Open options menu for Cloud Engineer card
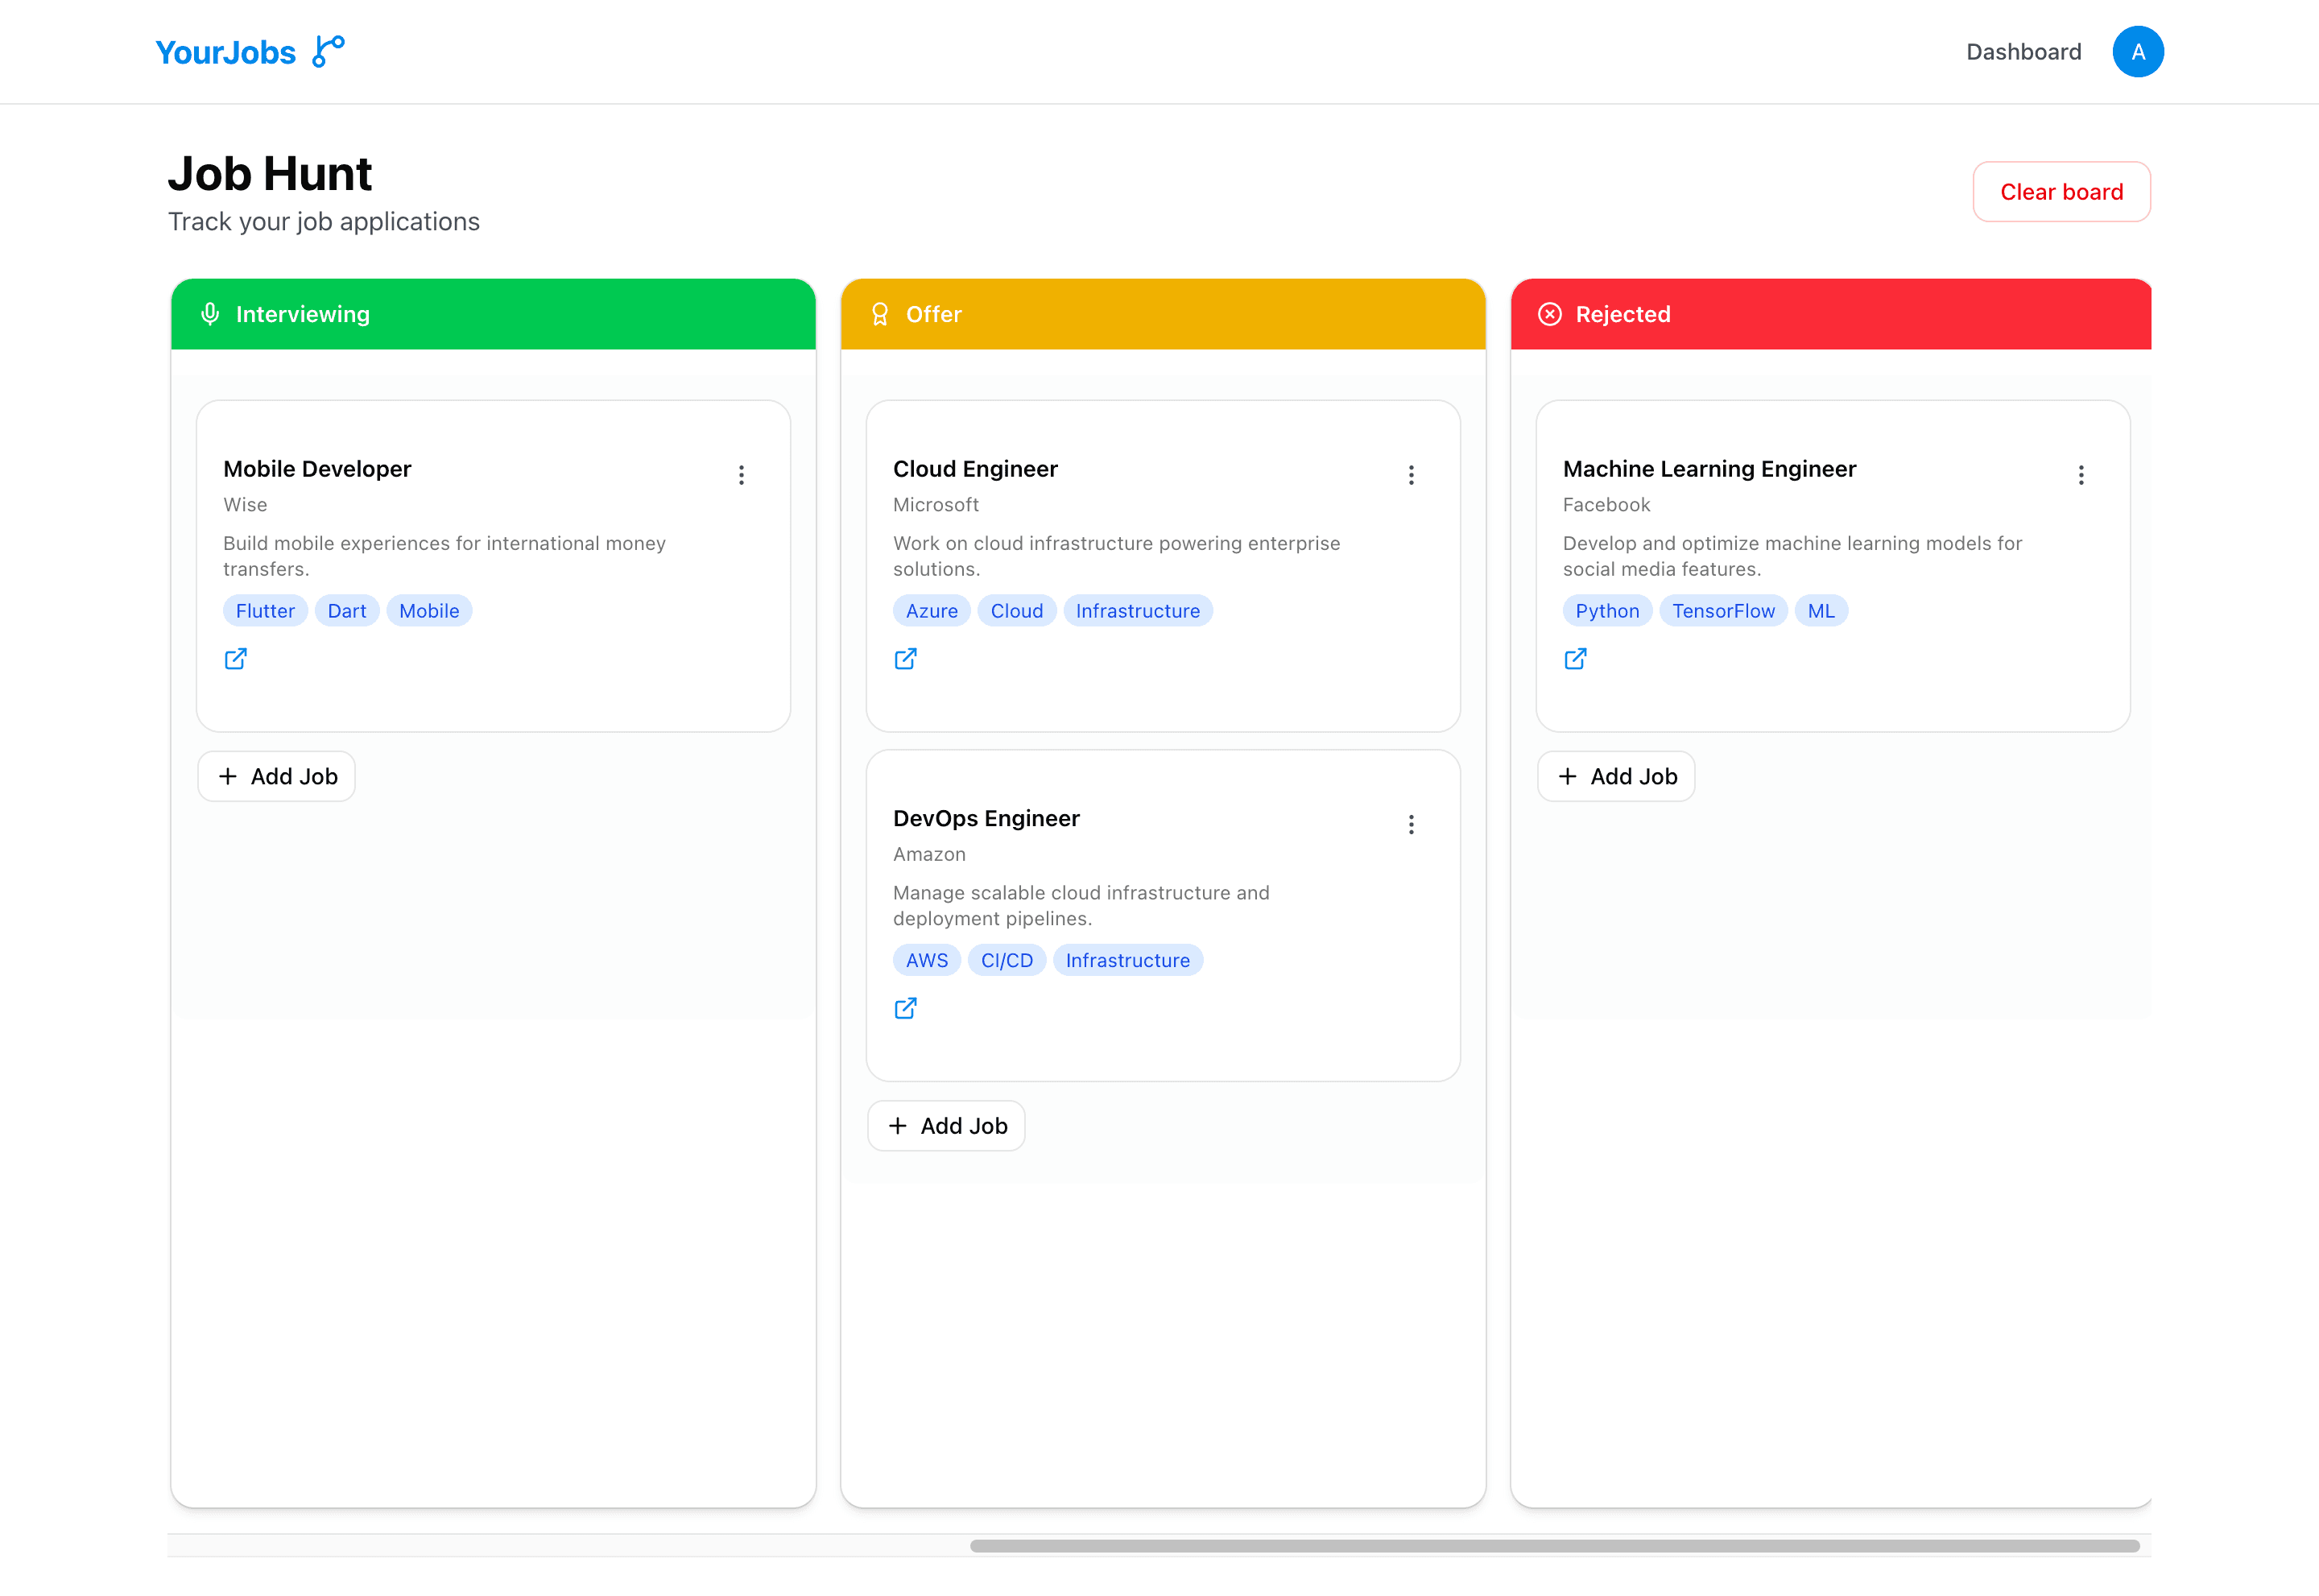The height and width of the screenshot is (1596, 2319). (x=1411, y=475)
